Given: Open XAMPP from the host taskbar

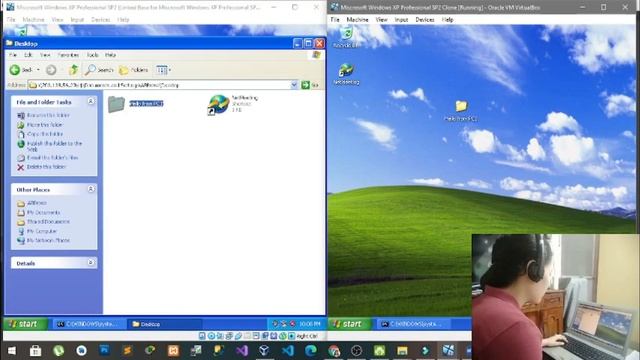Looking at the screenshot, I should [173, 351].
